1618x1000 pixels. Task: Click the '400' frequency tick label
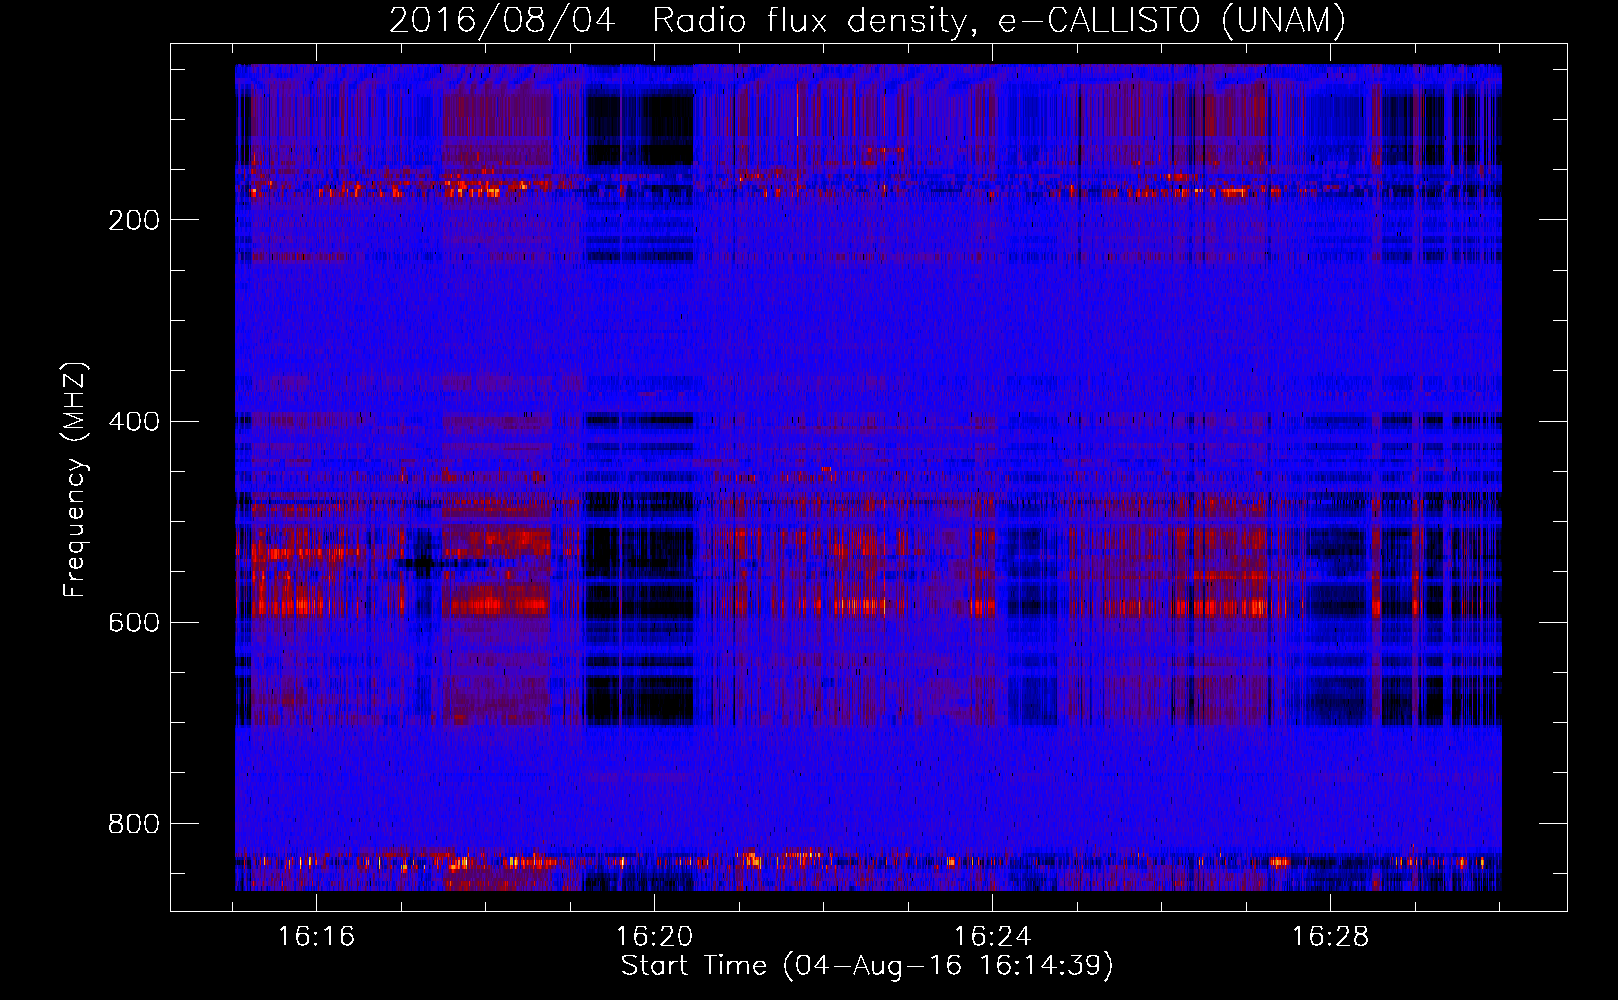(x=133, y=421)
